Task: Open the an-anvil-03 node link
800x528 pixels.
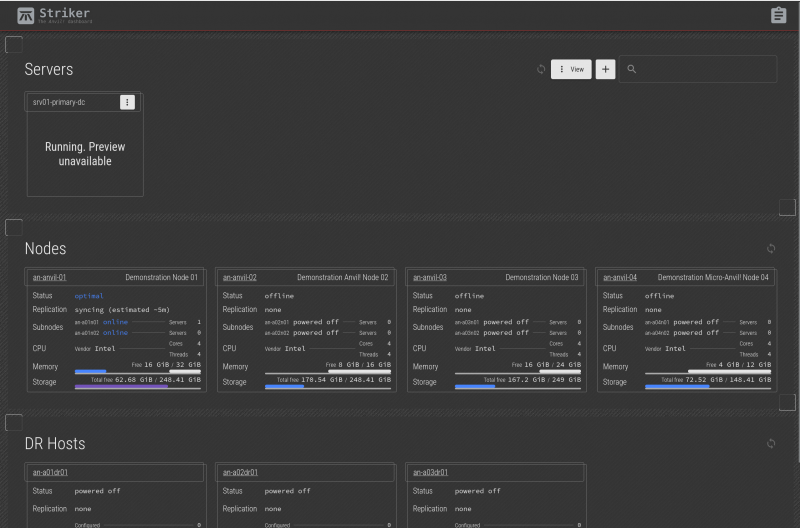Action: click(430, 278)
